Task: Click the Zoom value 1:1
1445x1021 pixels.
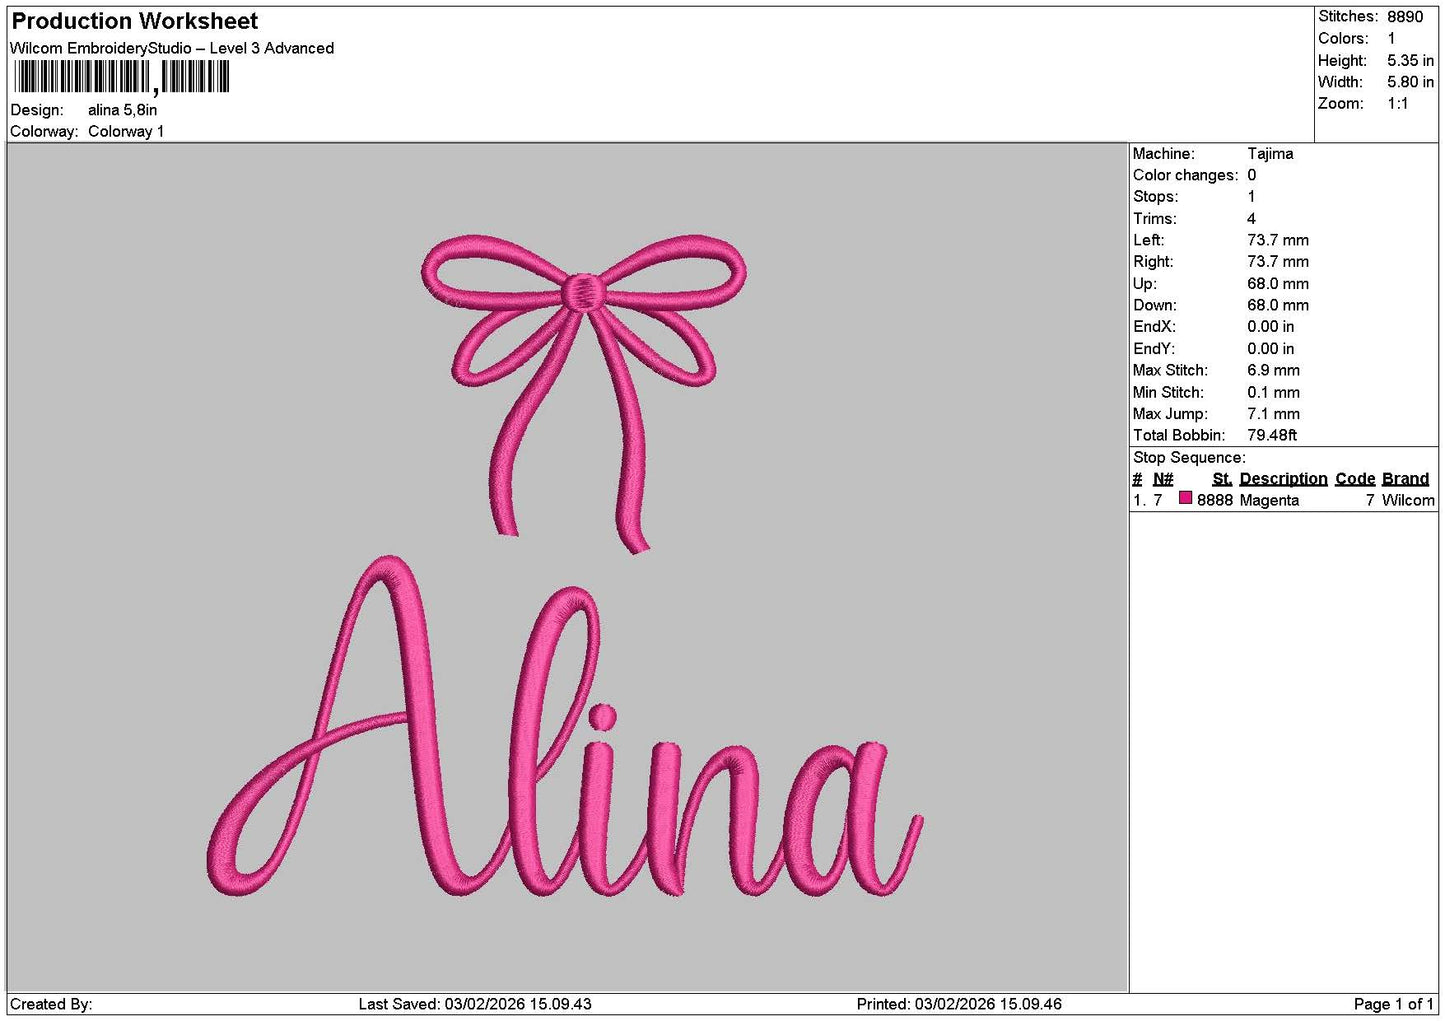Action: [1397, 104]
